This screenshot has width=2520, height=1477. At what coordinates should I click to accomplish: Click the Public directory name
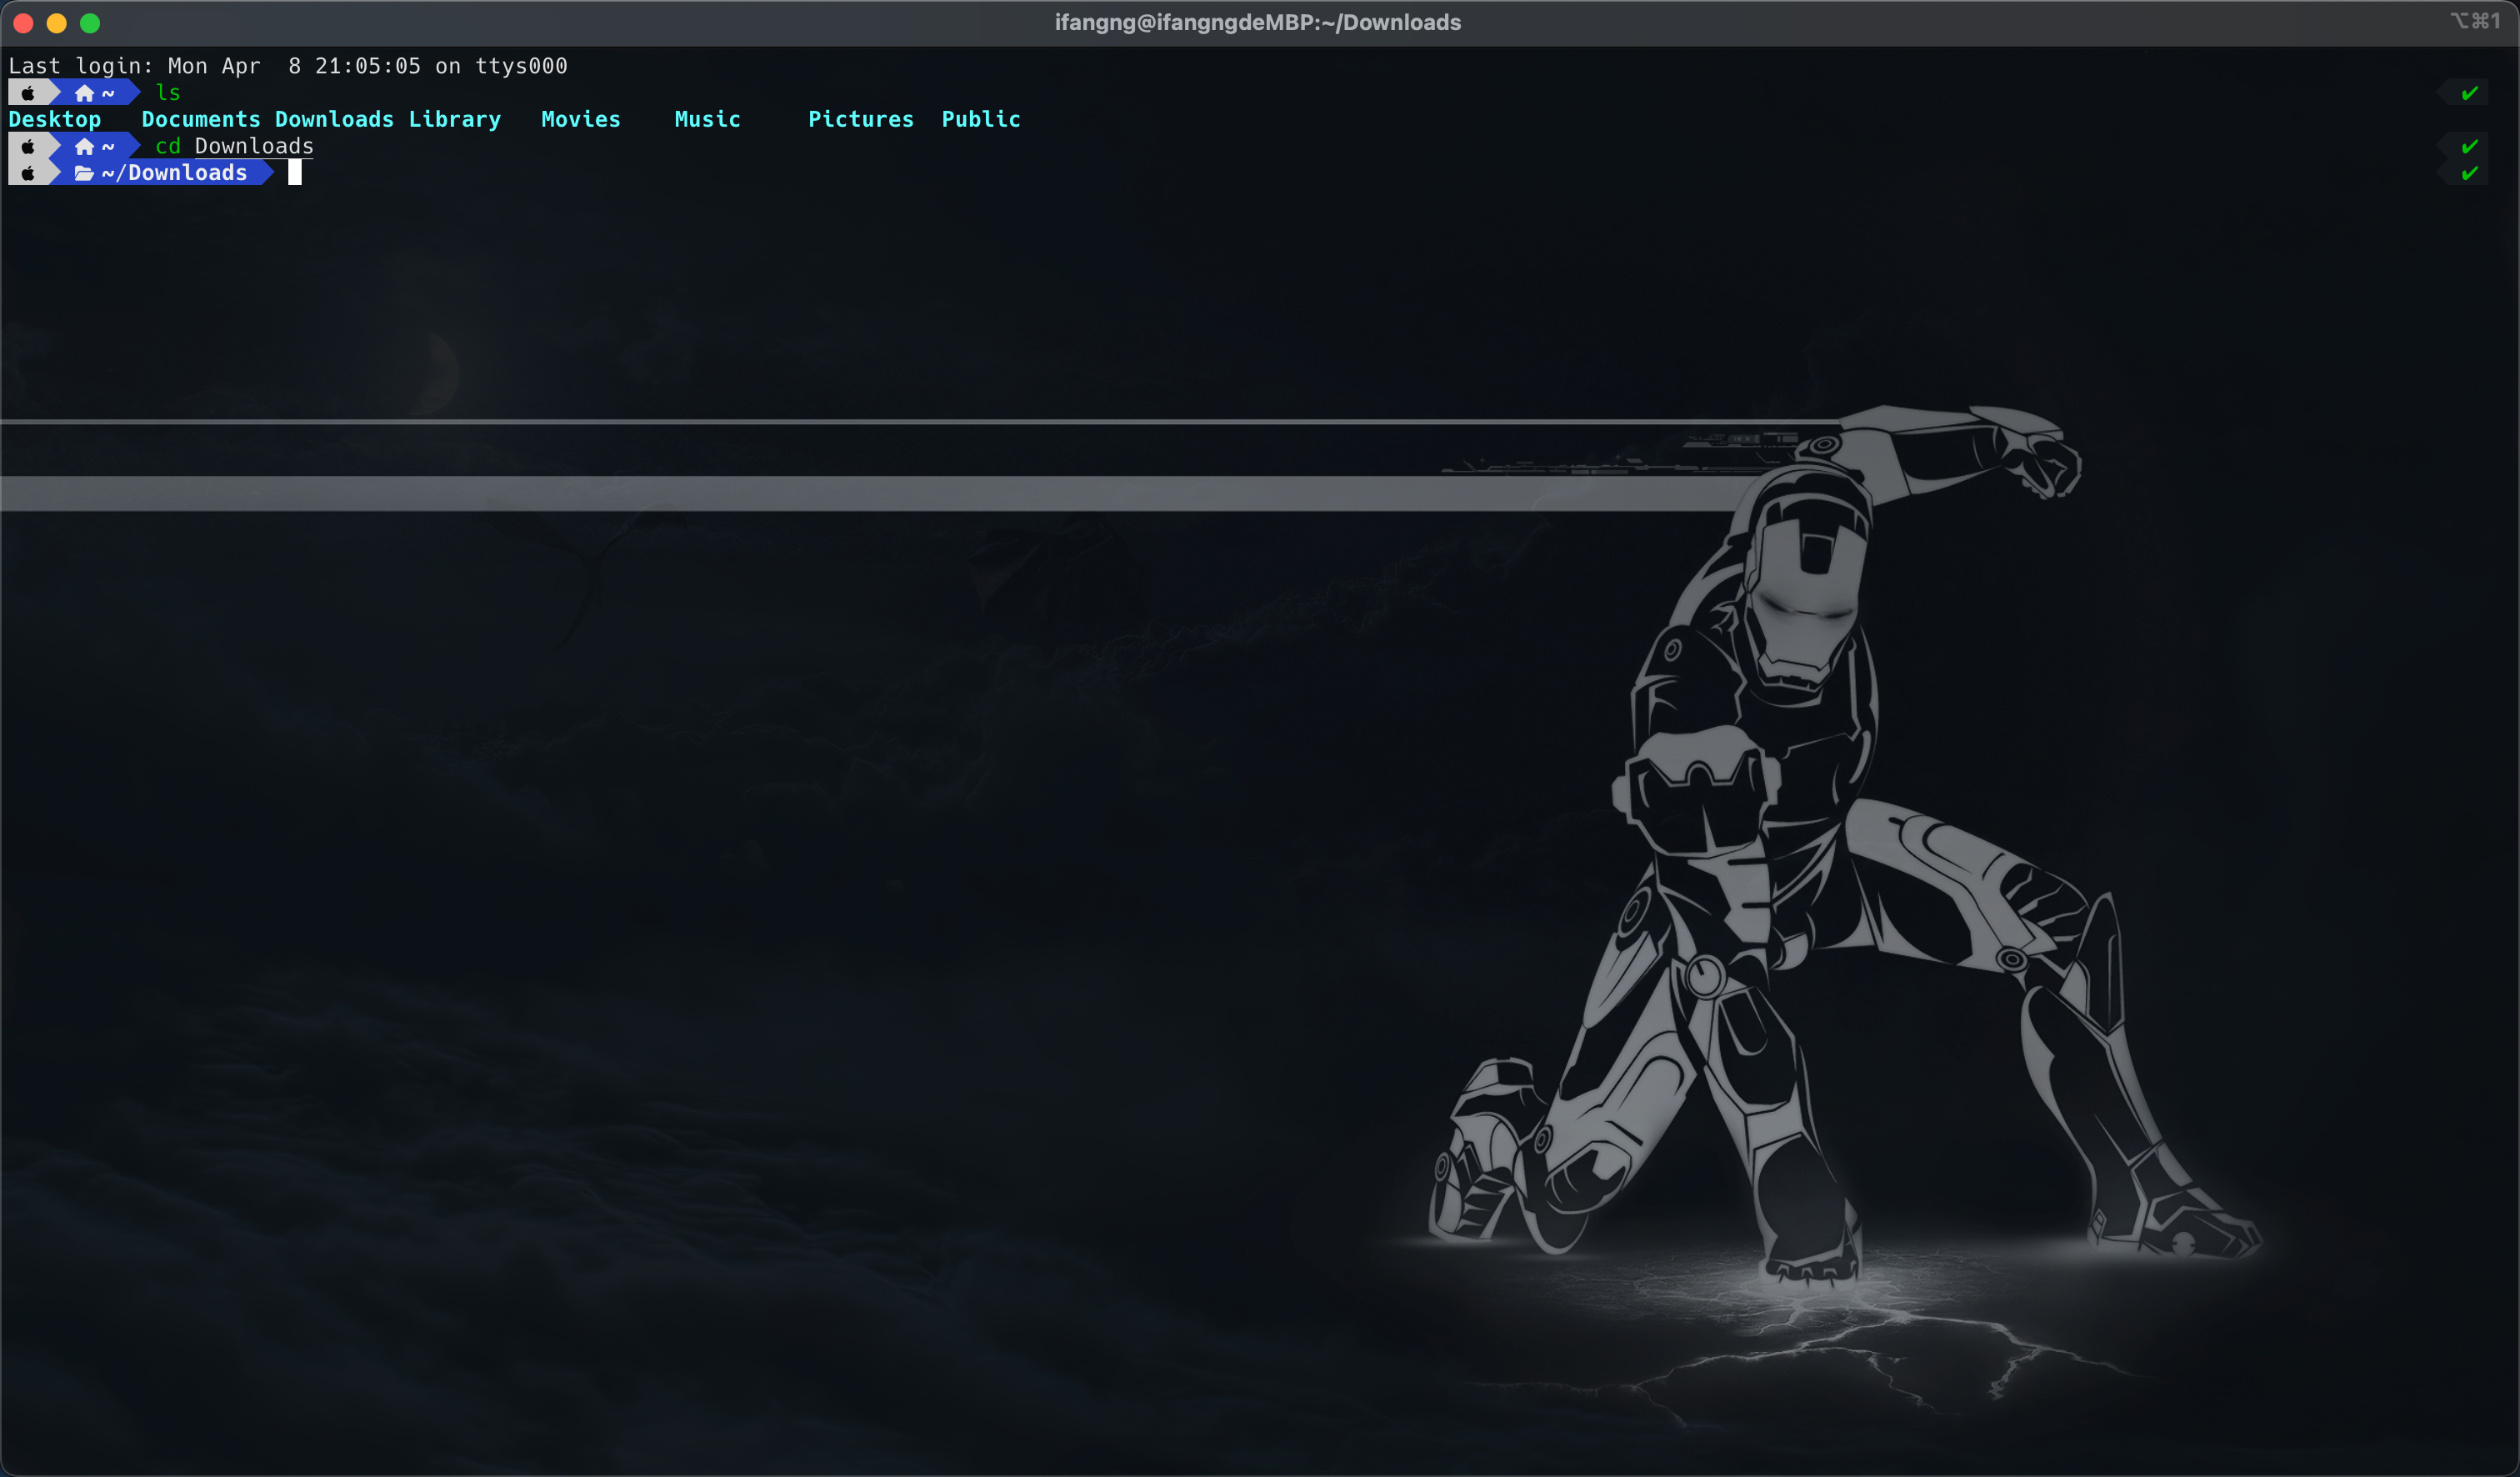coord(981,119)
